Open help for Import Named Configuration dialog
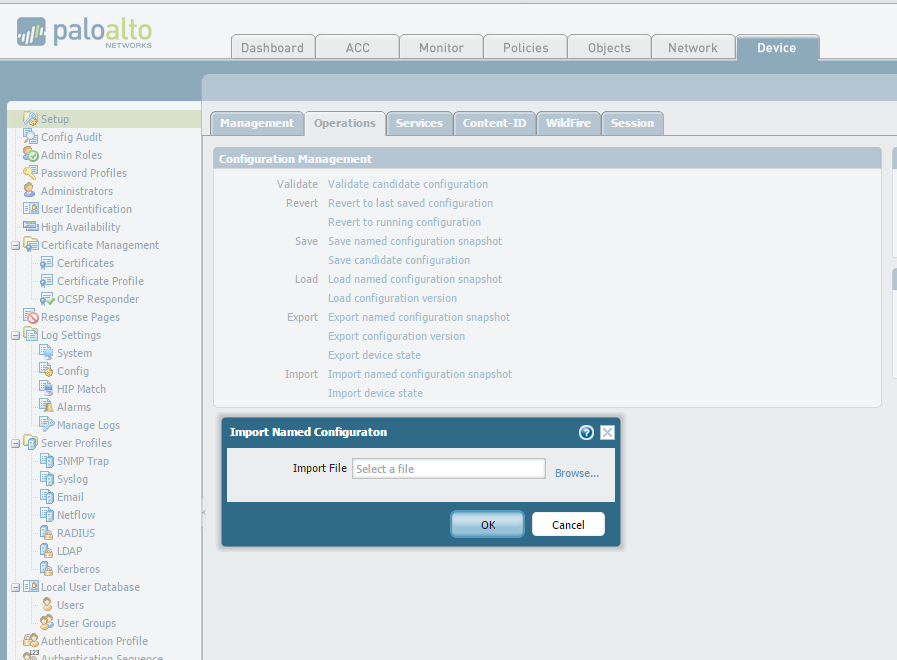 click(x=586, y=432)
